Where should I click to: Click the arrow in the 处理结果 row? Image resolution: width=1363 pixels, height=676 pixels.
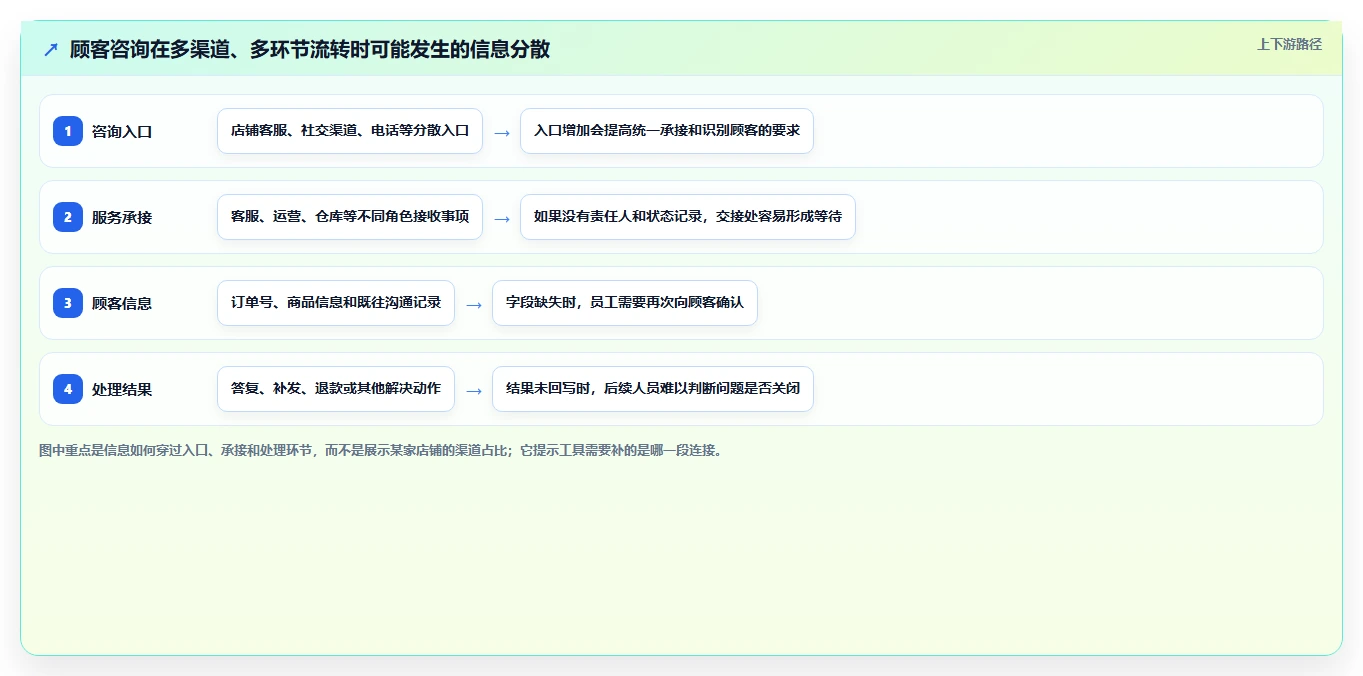[x=474, y=390]
